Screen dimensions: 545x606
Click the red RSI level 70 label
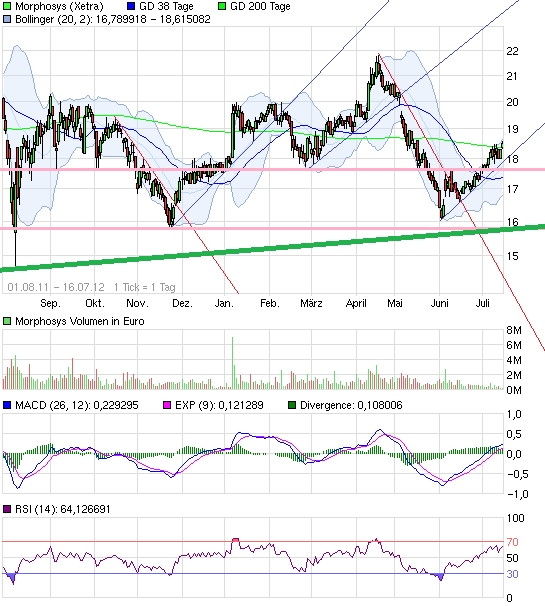pyautogui.click(x=513, y=542)
